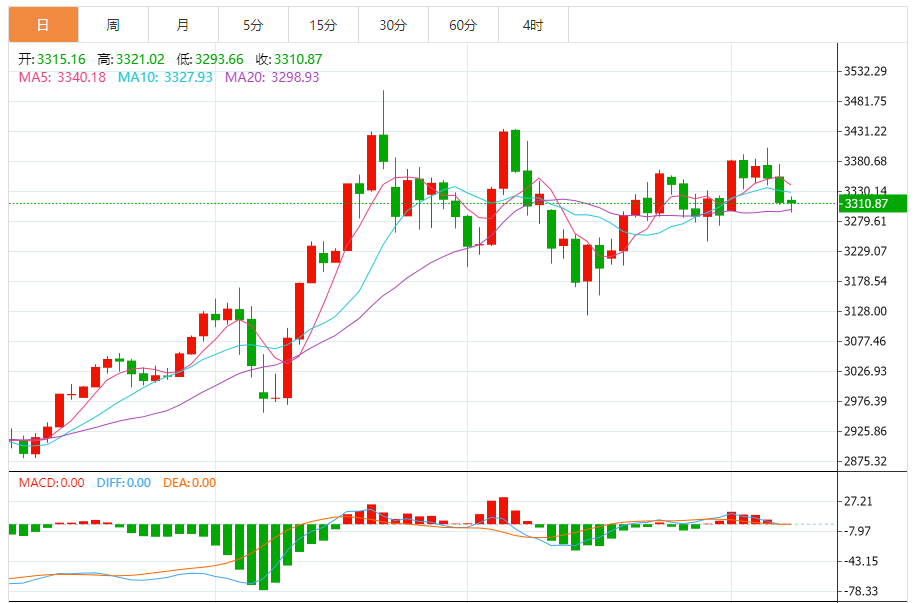Viewport: 915px width, 603px height.
Task: Open the 60分 timeframe tab
Action: coord(463,25)
